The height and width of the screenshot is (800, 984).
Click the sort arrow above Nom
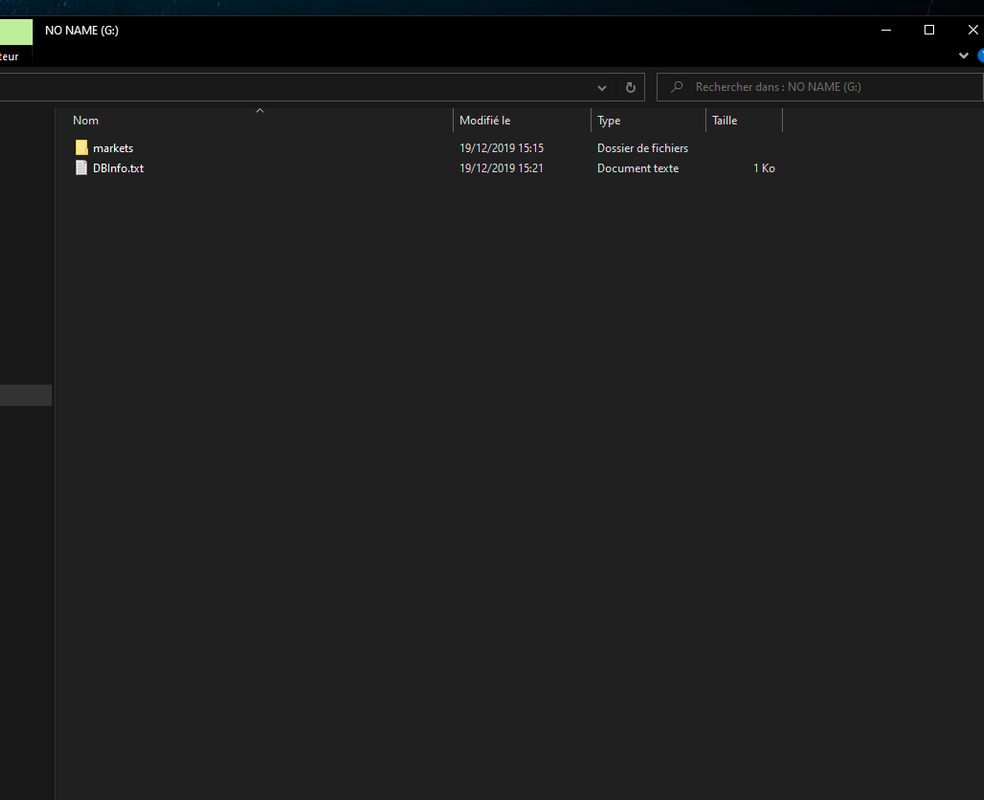click(x=260, y=111)
